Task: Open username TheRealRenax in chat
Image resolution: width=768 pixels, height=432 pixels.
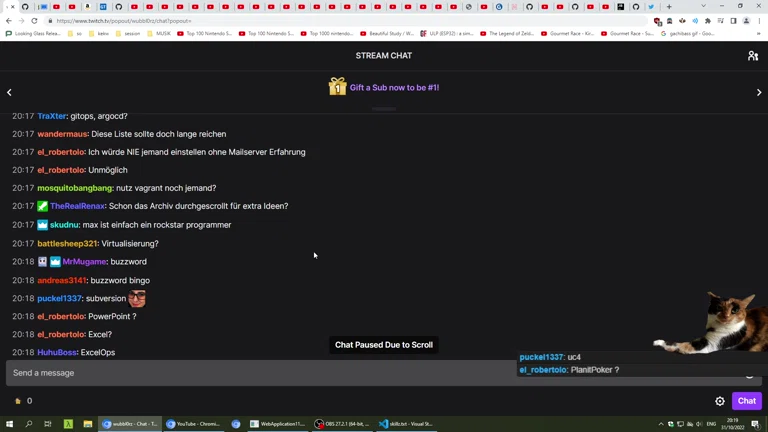Action: pyautogui.click(x=77, y=206)
